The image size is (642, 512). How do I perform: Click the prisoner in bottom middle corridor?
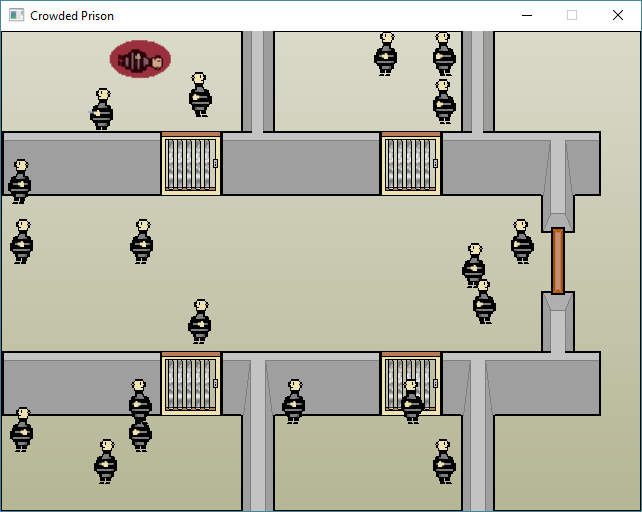[294, 401]
